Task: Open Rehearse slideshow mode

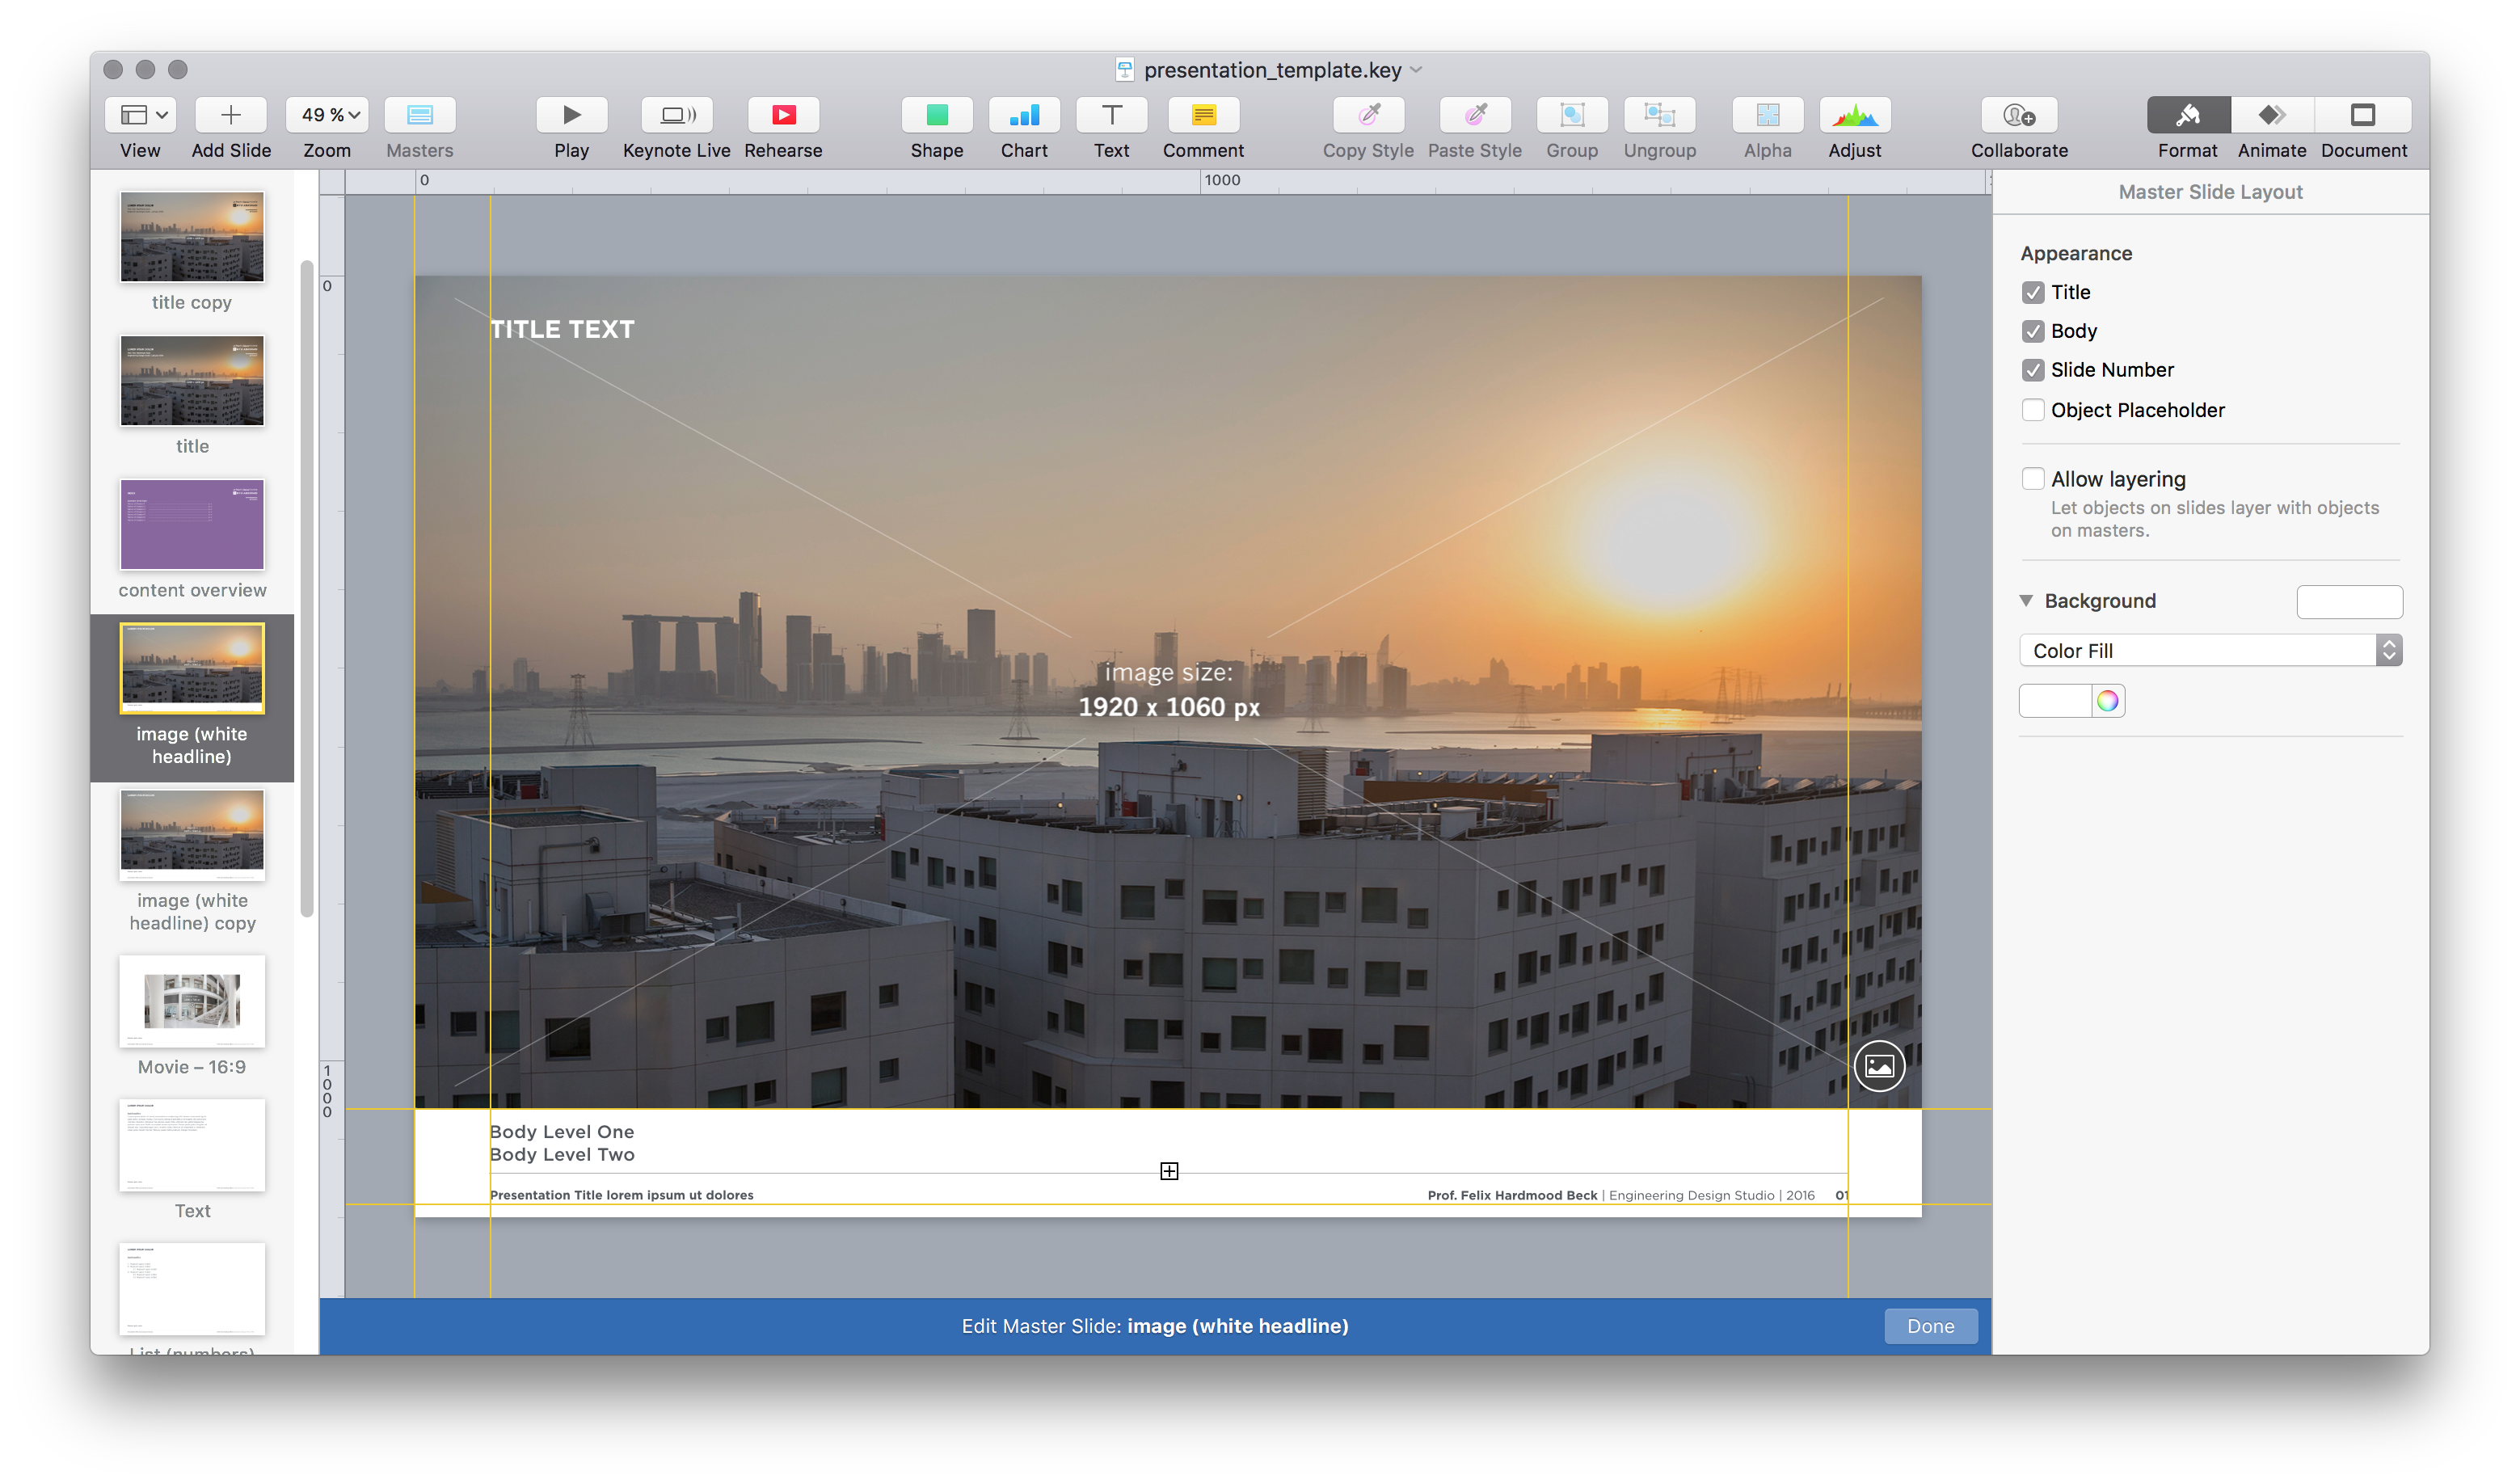Action: point(783,115)
